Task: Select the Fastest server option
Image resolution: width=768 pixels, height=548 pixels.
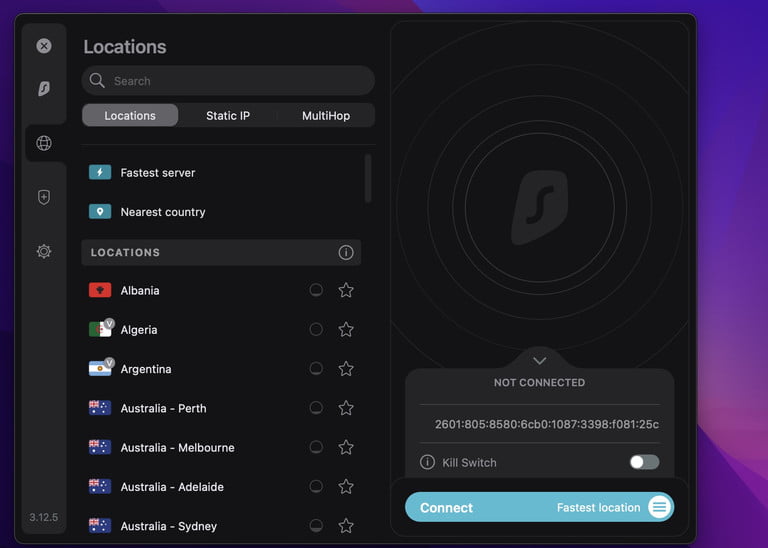Action: point(158,173)
